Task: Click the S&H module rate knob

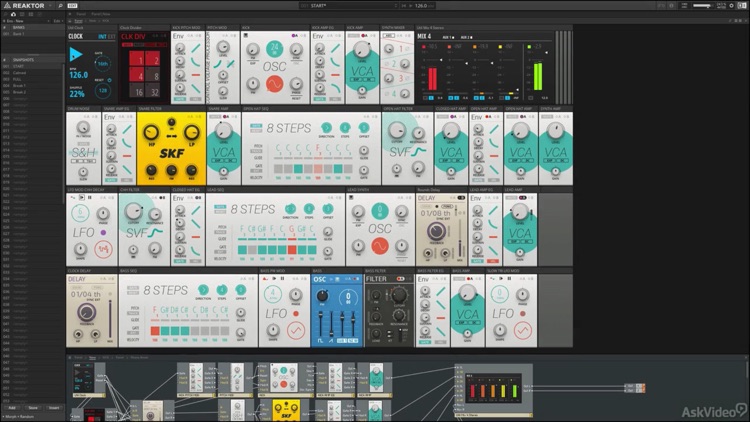Action: pos(83,128)
